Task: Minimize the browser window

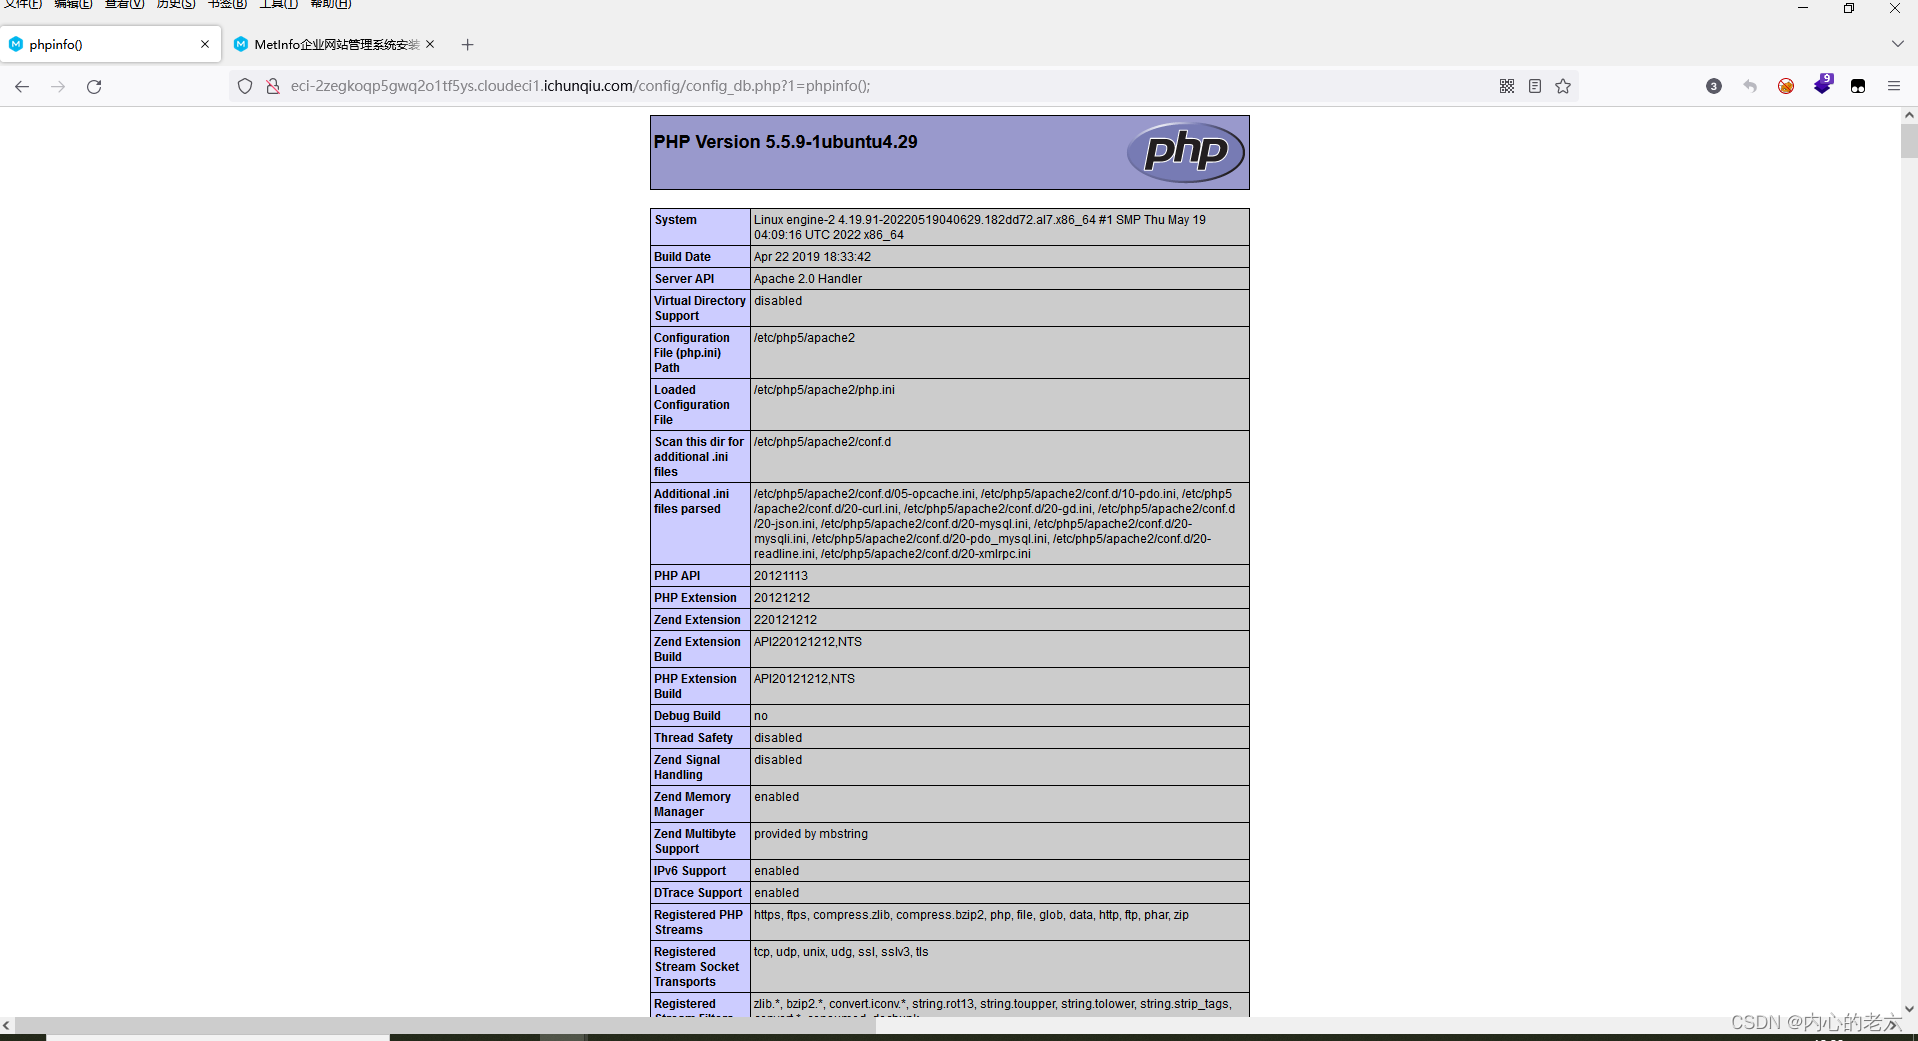Action: tap(1803, 8)
